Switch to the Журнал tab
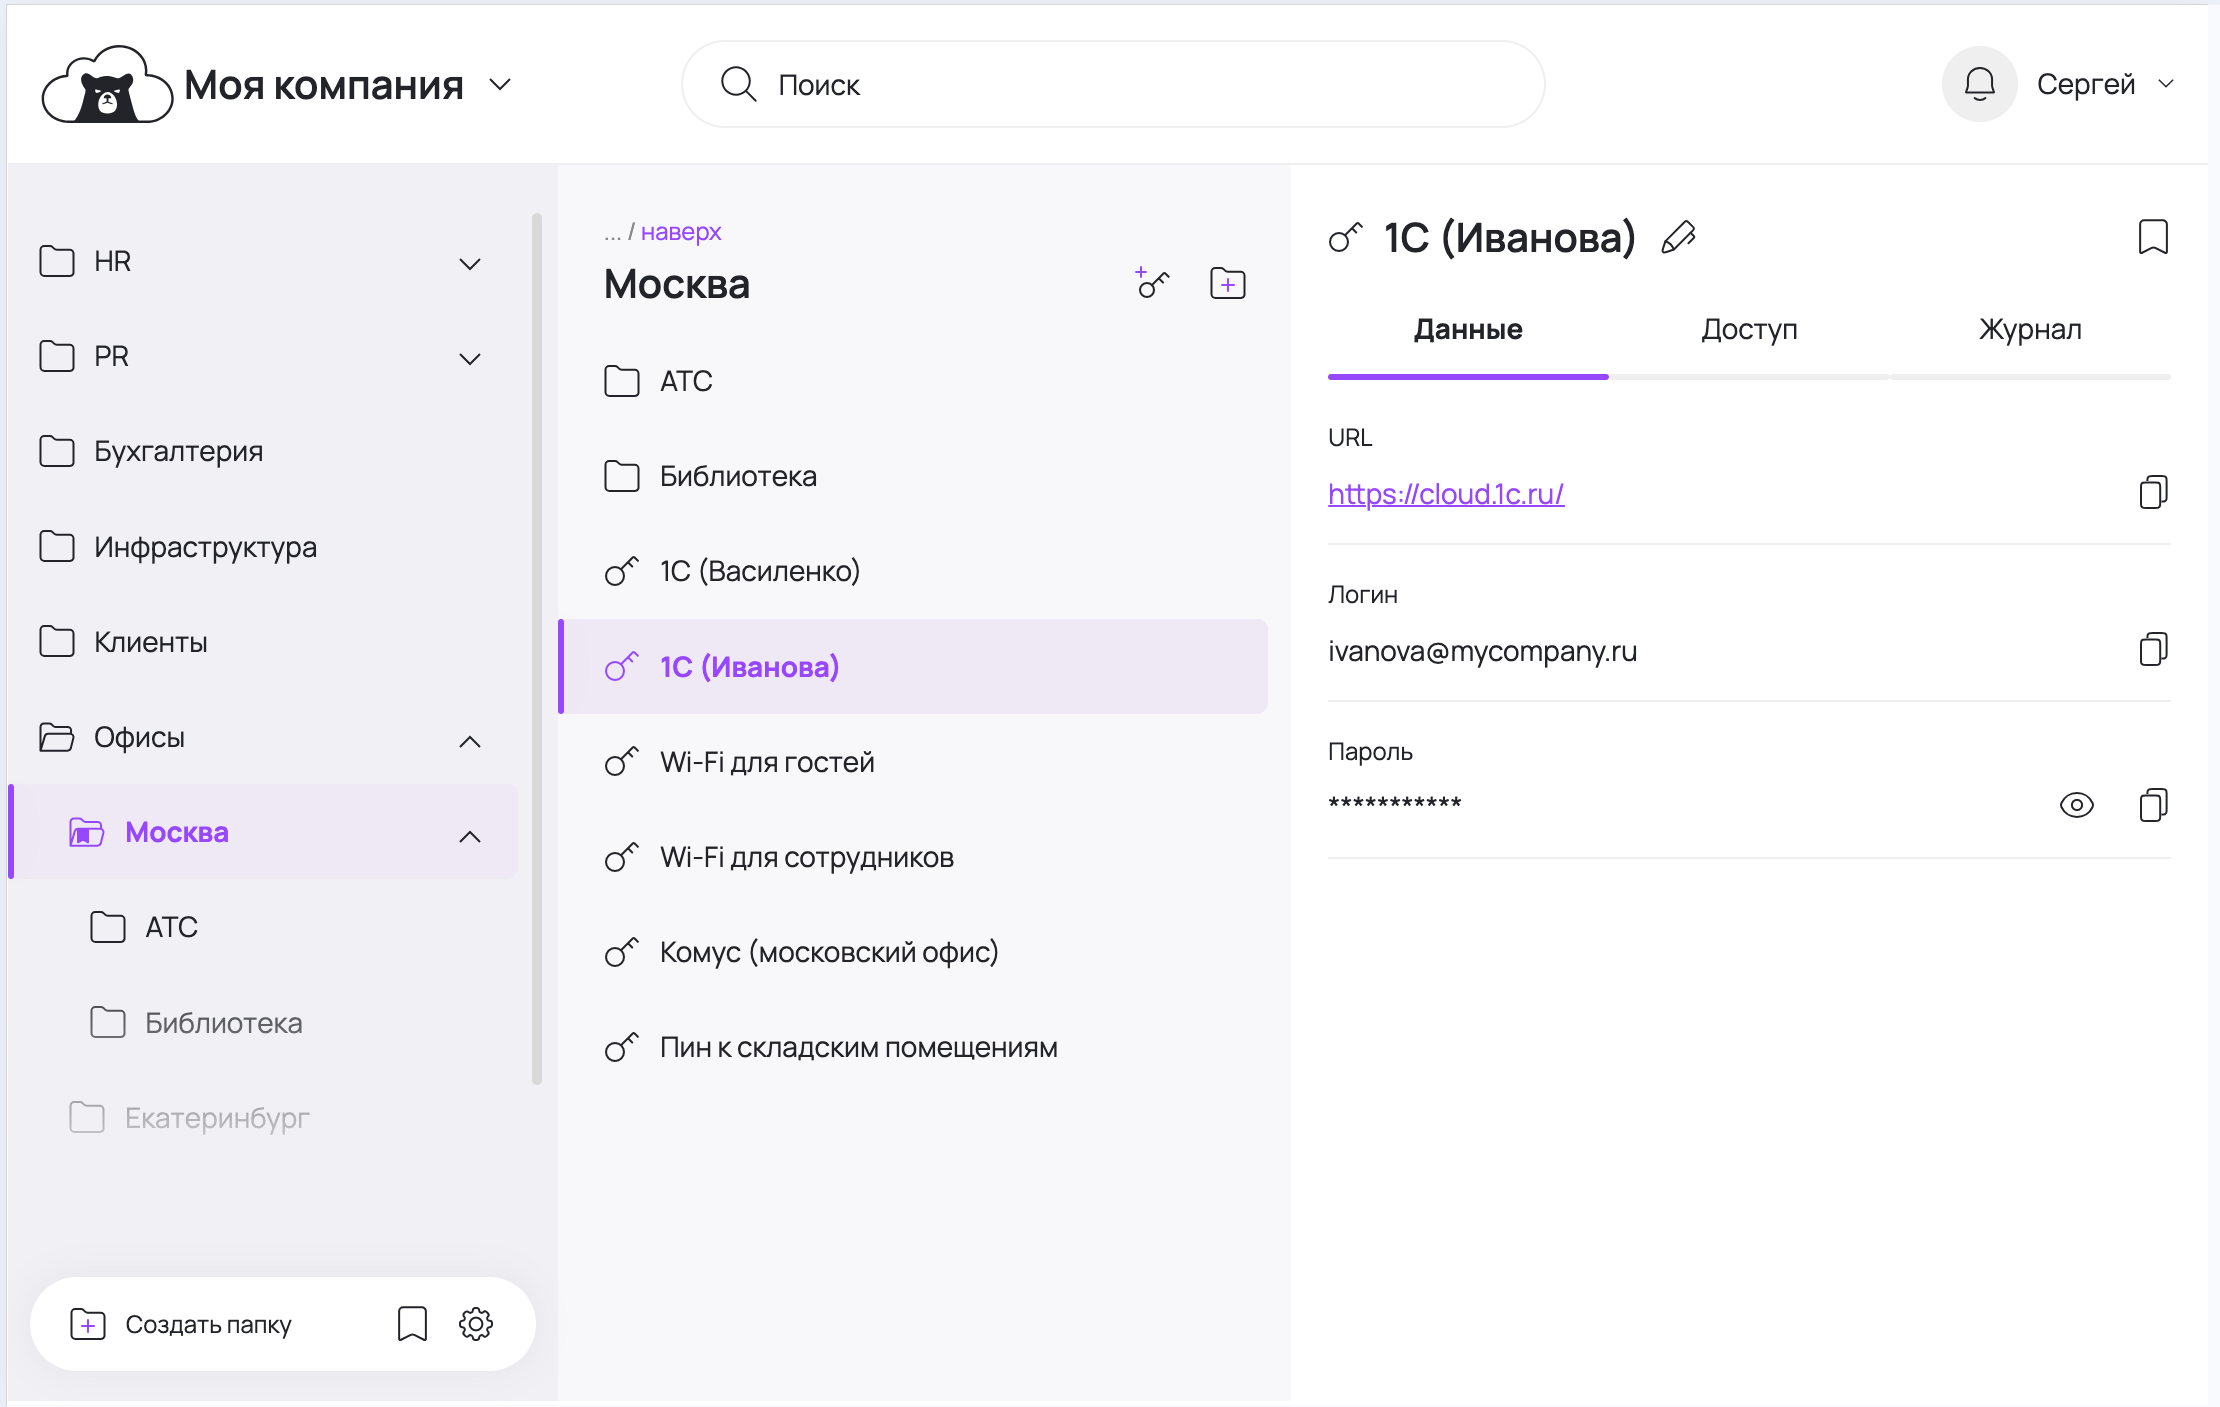The image size is (2220, 1407). point(2029,330)
